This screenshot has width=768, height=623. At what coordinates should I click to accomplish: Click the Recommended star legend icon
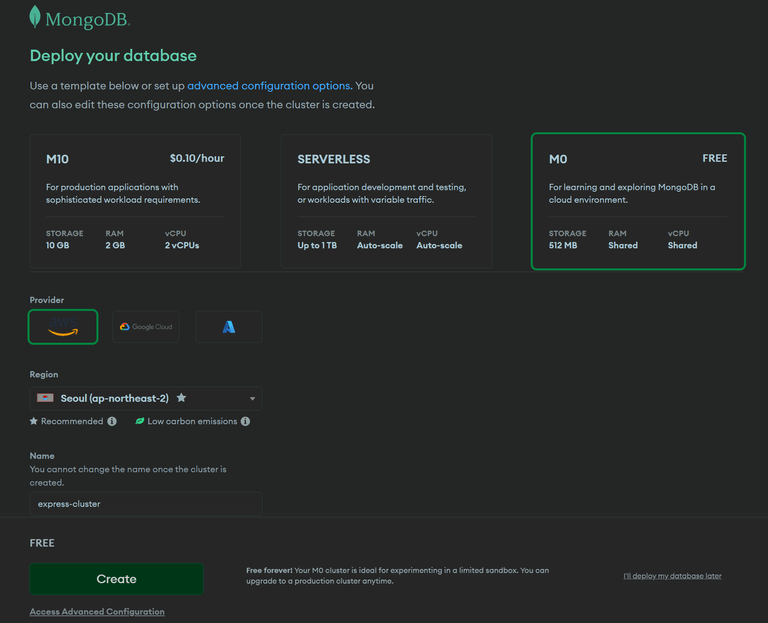tap(33, 421)
